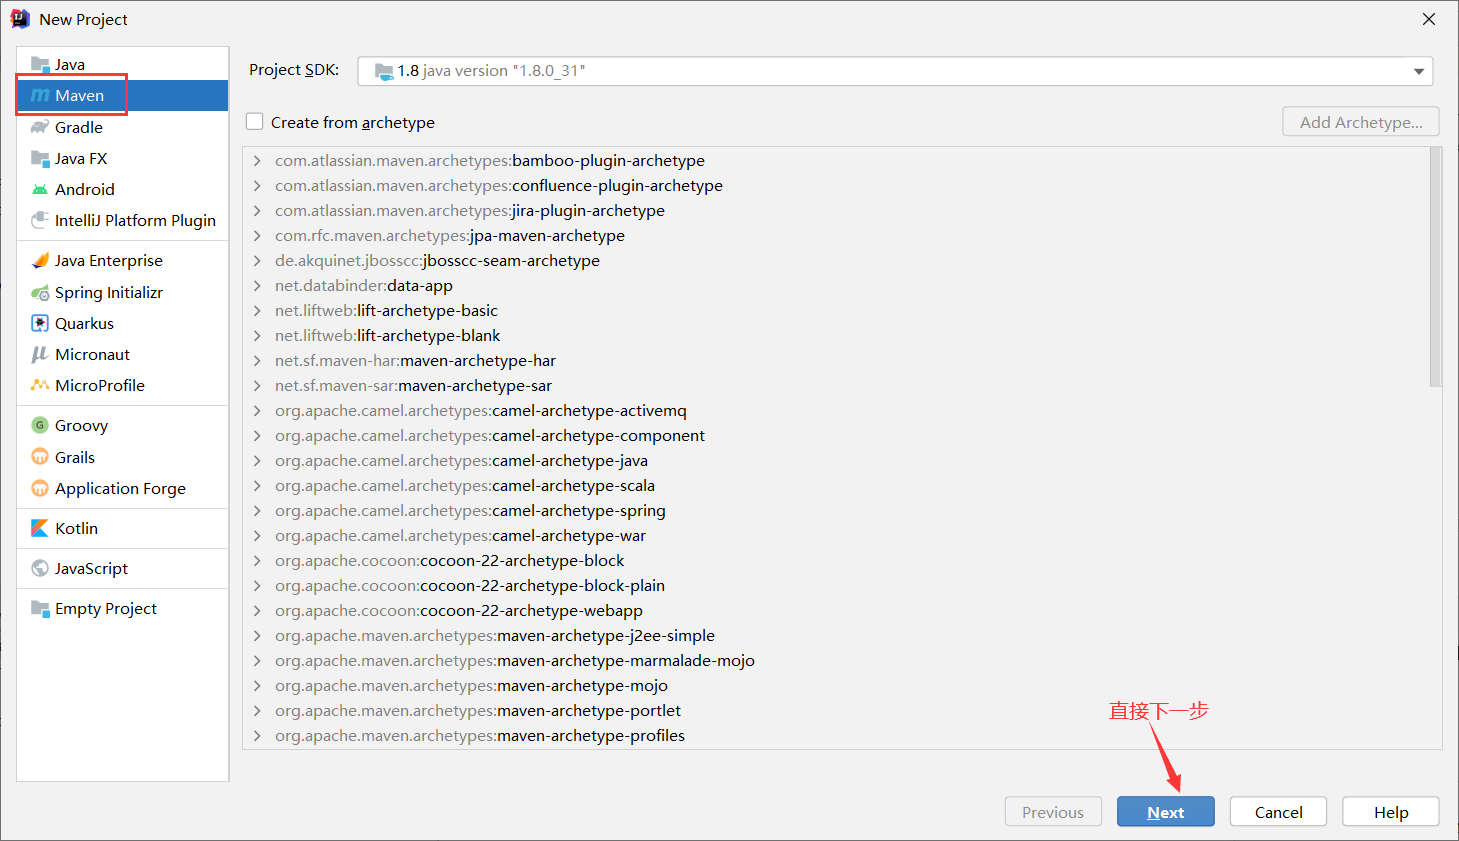Click the Previous button
Viewport: 1459px width, 841px height.
click(x=1053, y=812)
